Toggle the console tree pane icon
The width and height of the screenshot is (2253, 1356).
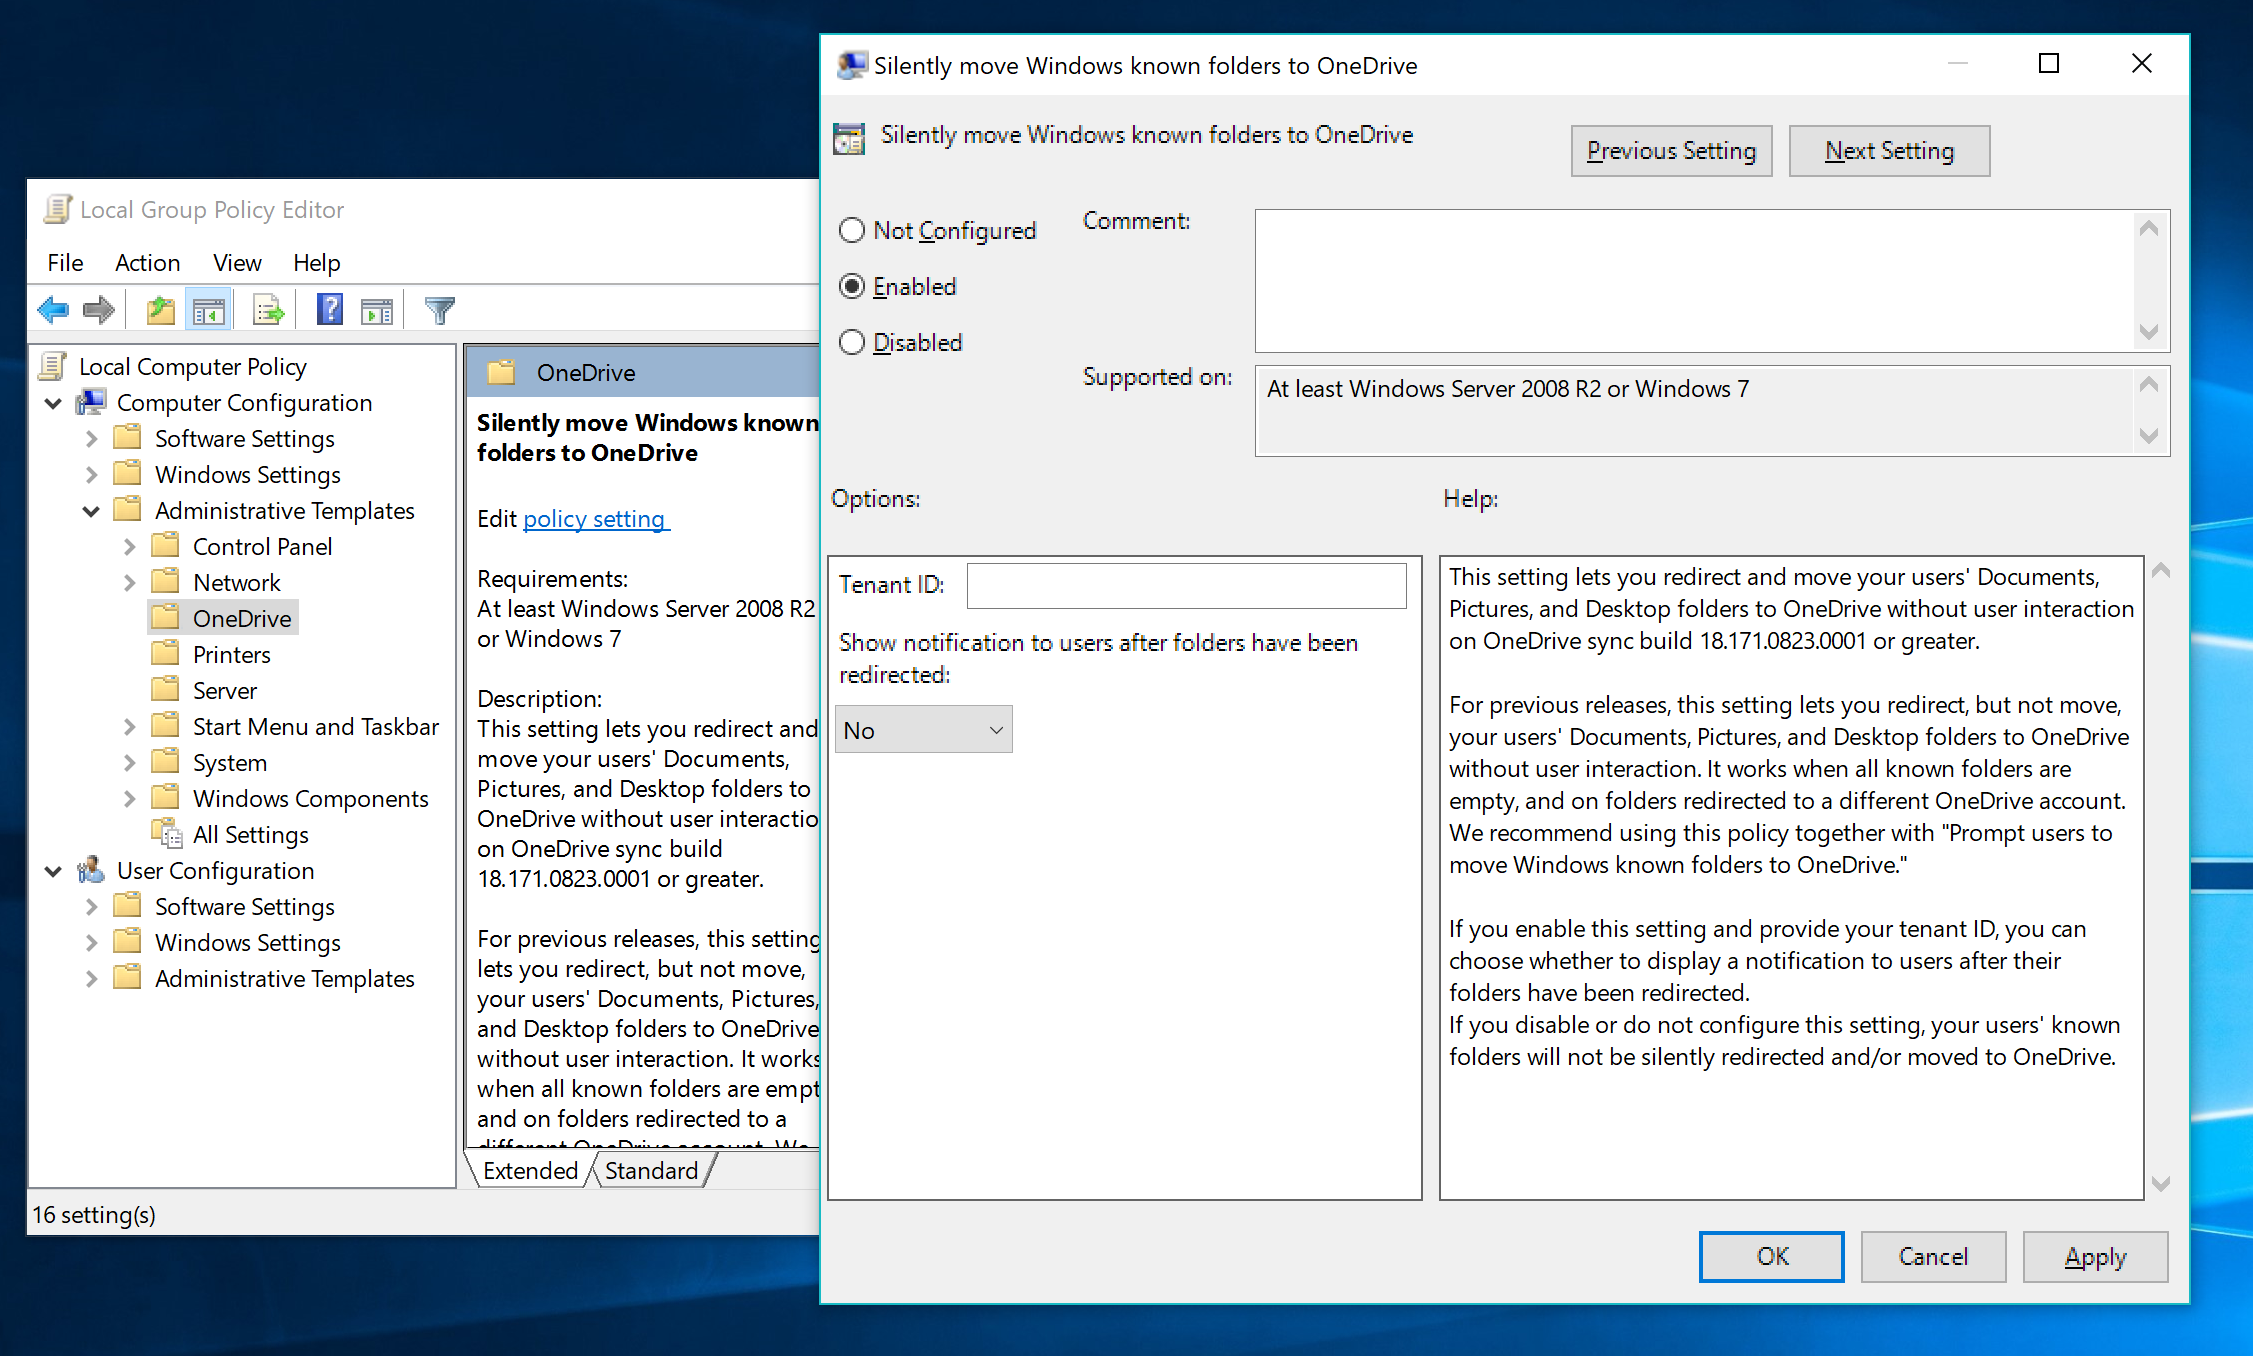(208, 309)
